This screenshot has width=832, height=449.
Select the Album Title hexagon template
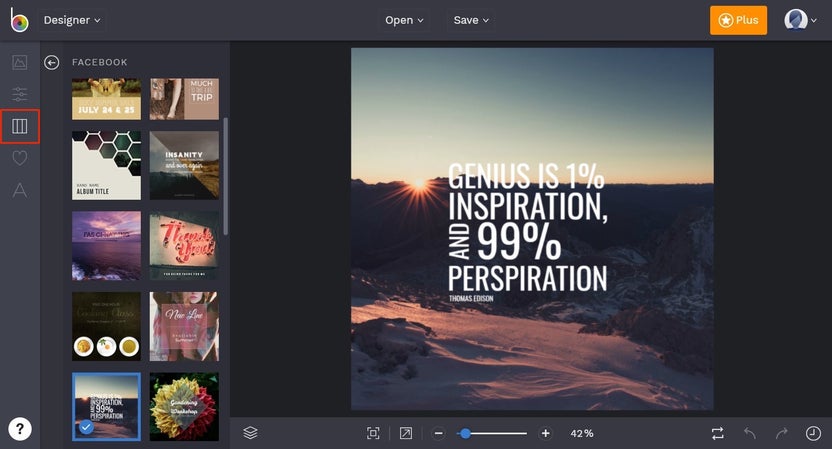pyautogui.click(x=107, y=165)
